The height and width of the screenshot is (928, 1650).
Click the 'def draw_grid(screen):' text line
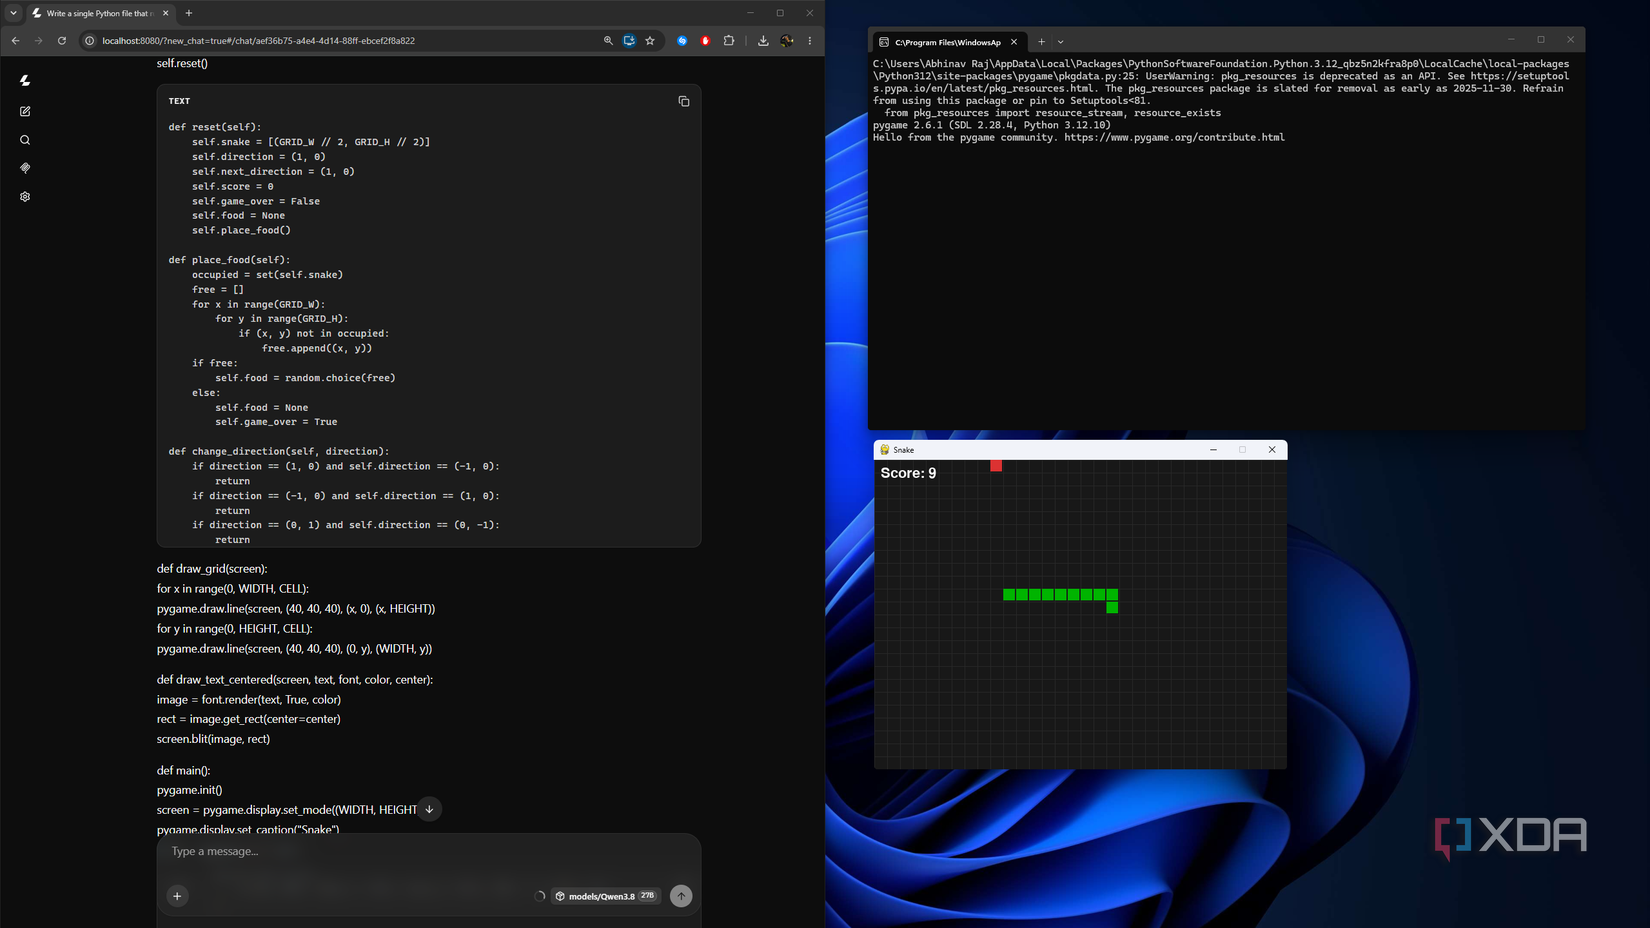click(x=212, y=569)
